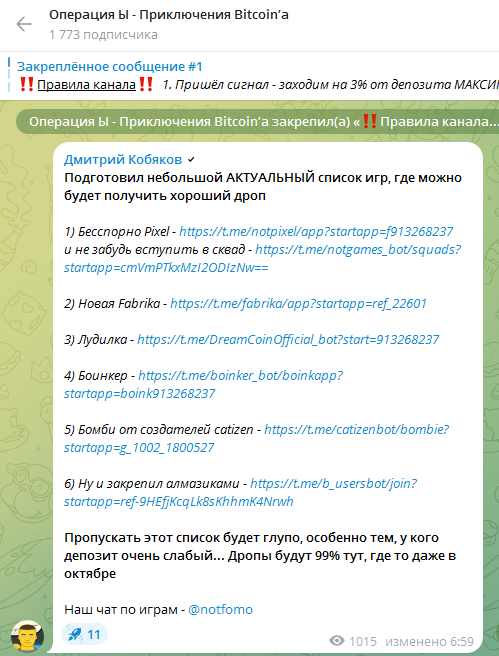Viewport: 499px width, 656px height.
Task: Open the DreamCoinOfficial_bot link
Action: coord(288,339)
